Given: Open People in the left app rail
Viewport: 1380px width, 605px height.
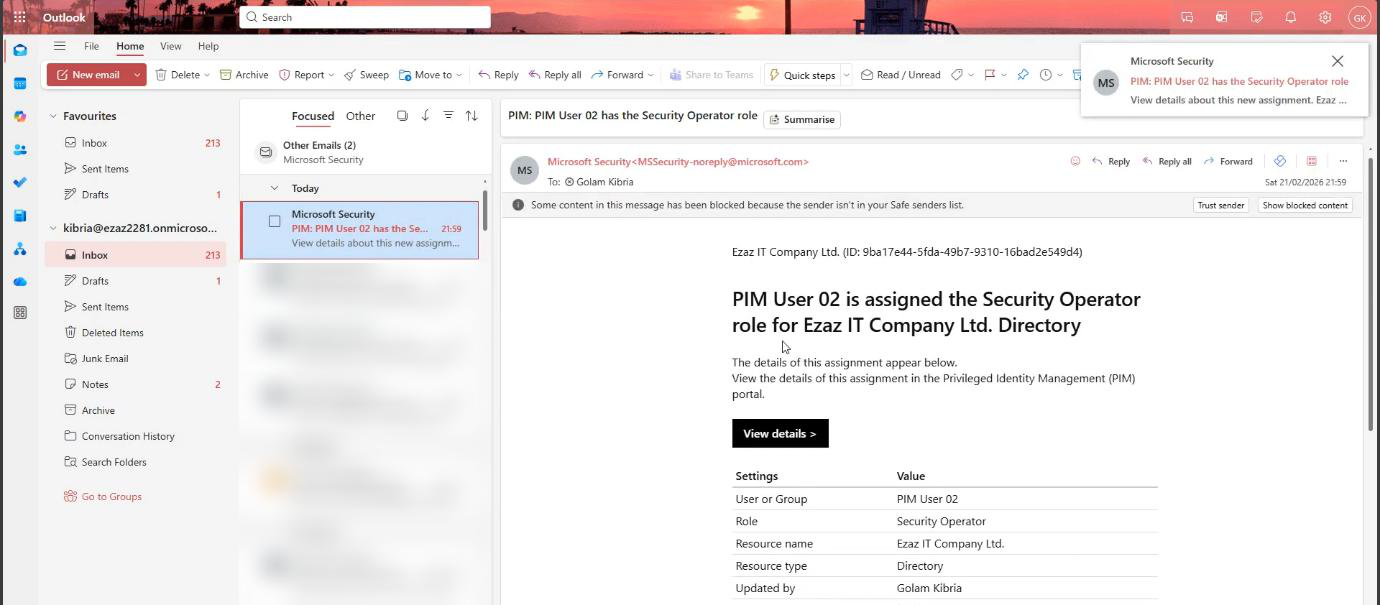Looking at the screenshot, I should pos(20,149).
